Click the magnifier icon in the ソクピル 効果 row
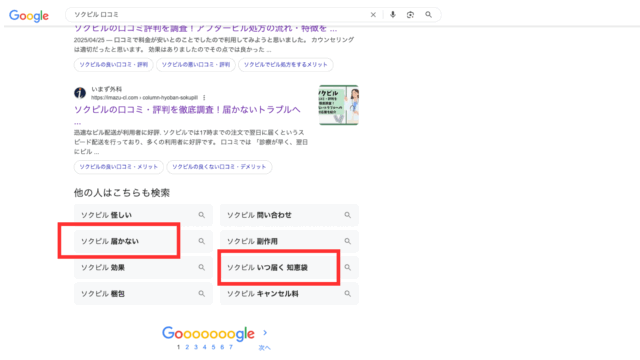 pos(202,267)
